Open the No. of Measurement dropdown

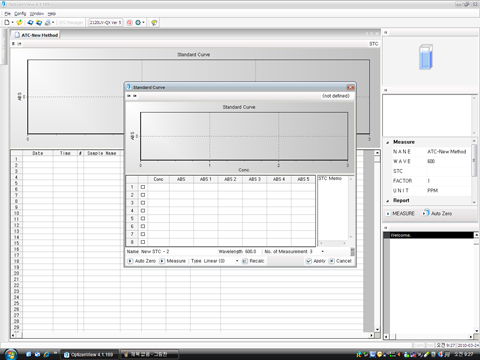coord(322,251)
